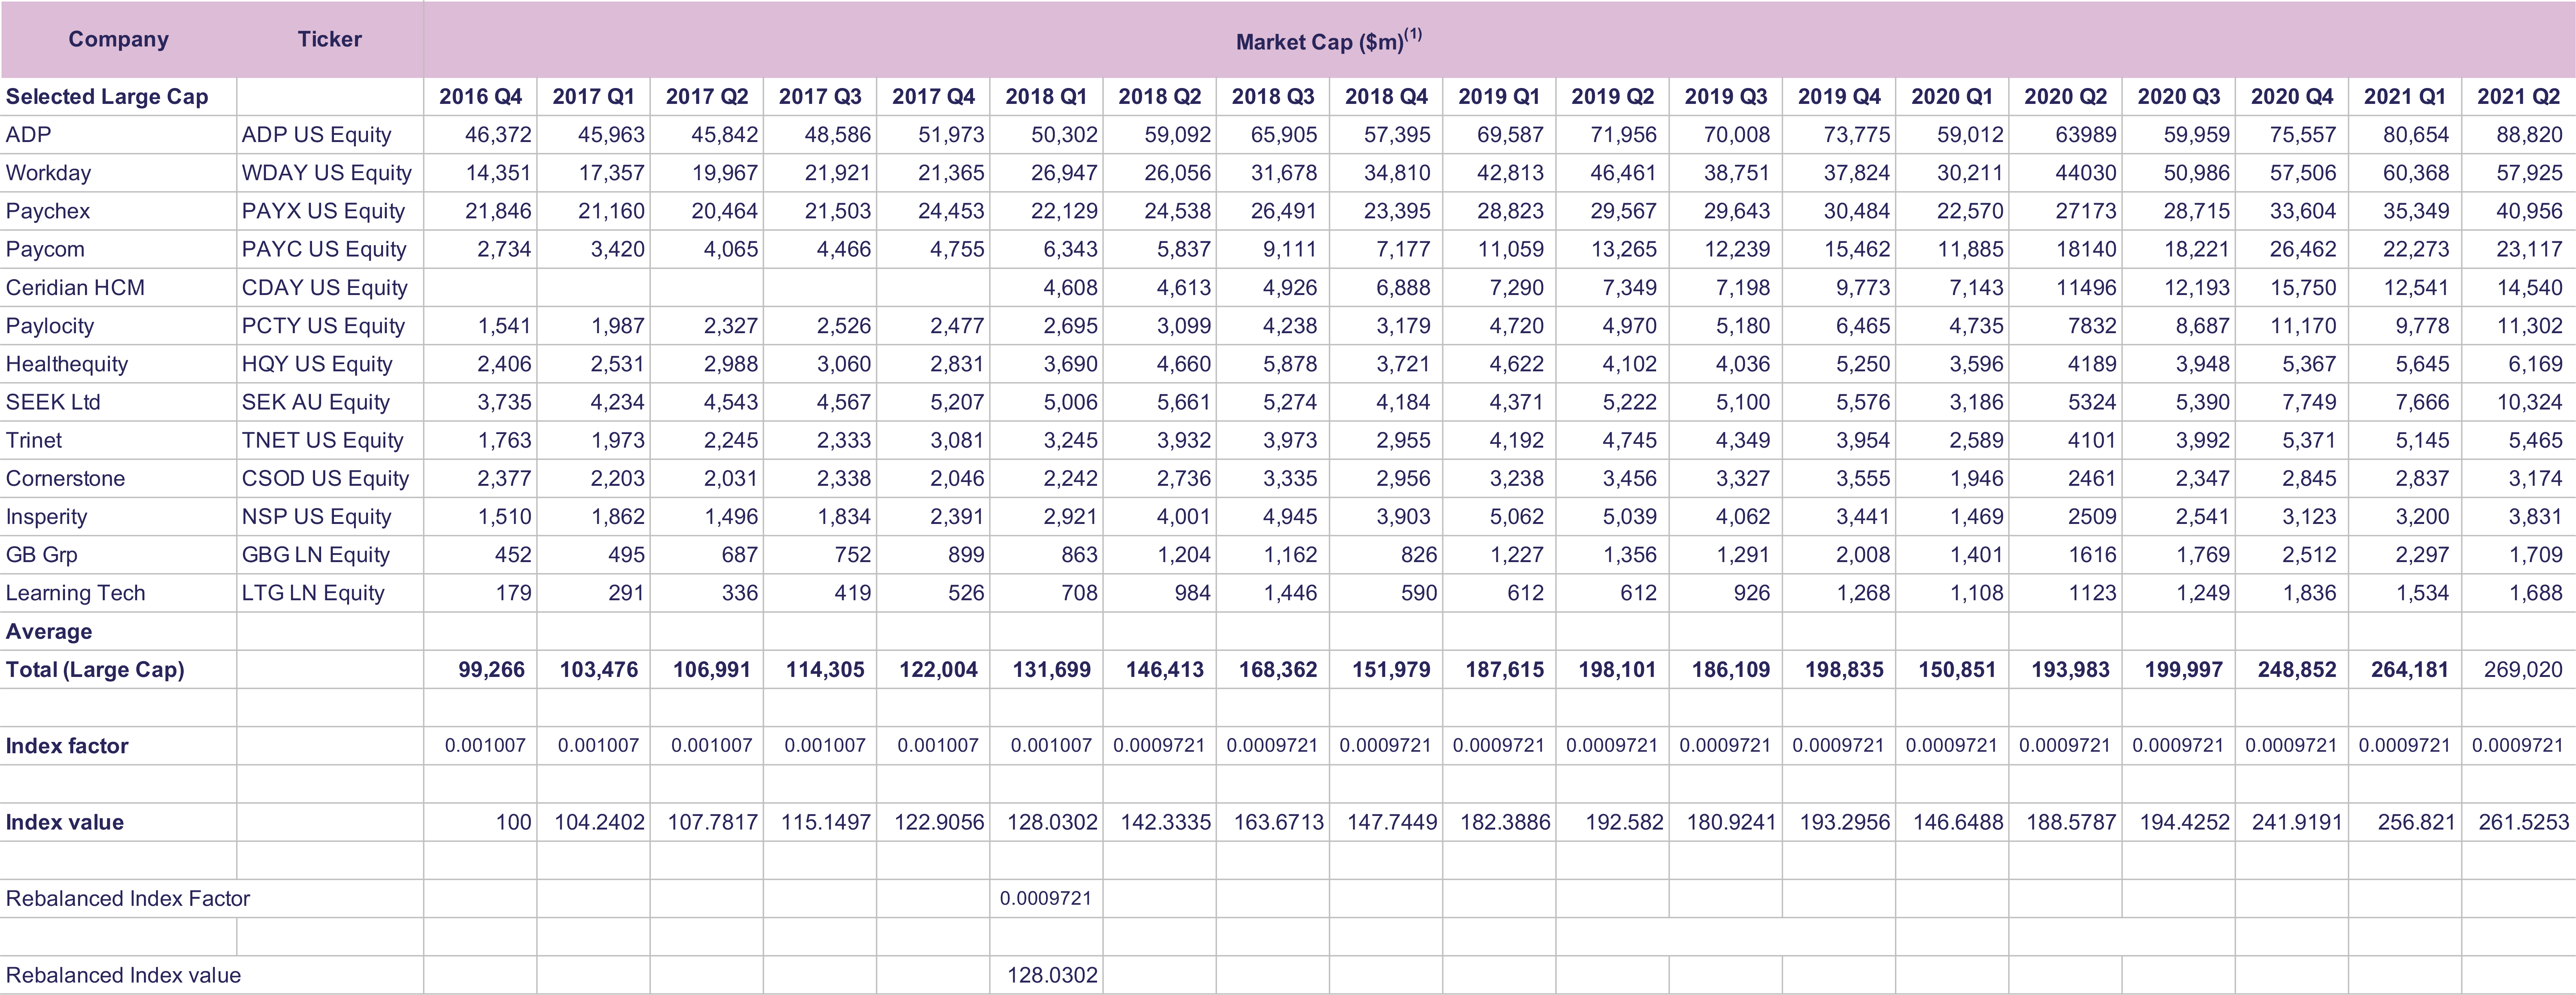Select the 'Rebalanced Index Factor' label

coord(128,899)
